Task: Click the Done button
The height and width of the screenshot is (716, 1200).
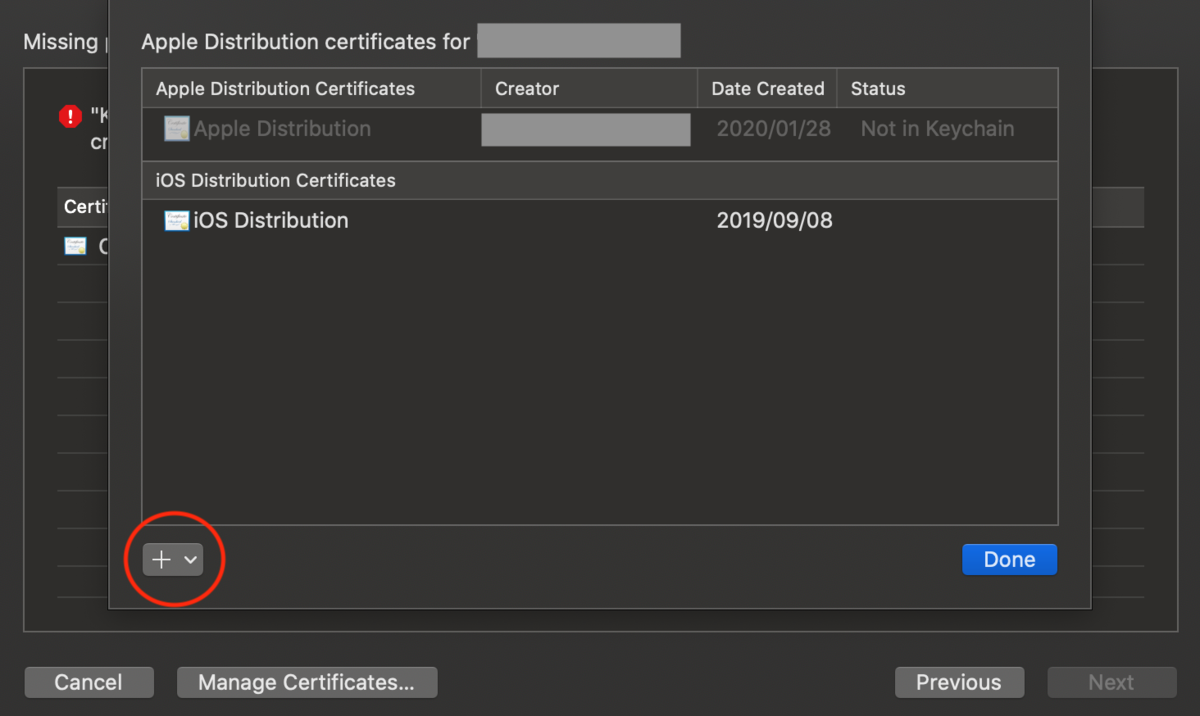Action: 1009,560
